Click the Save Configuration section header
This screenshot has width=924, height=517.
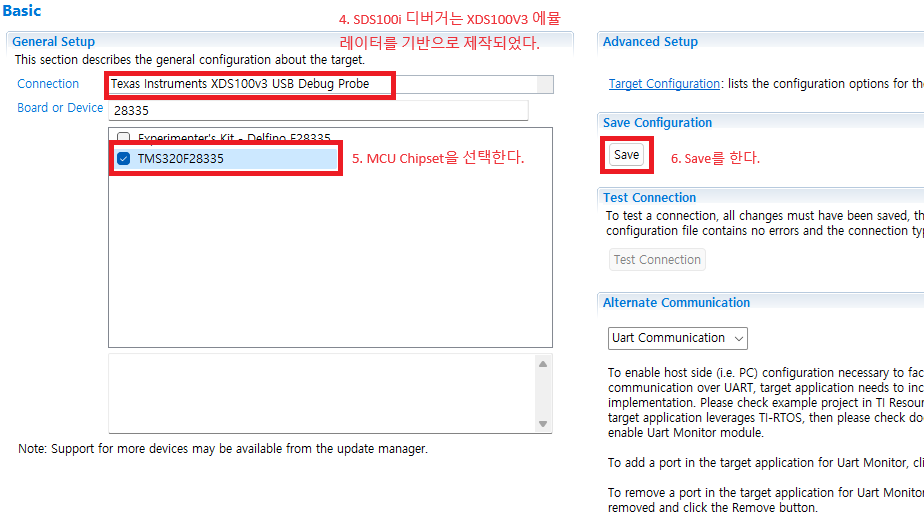657,123
